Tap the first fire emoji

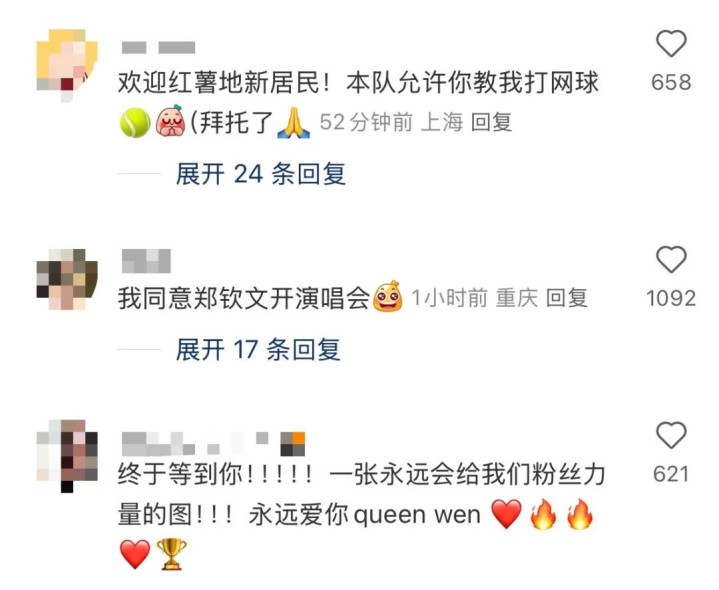543,514
